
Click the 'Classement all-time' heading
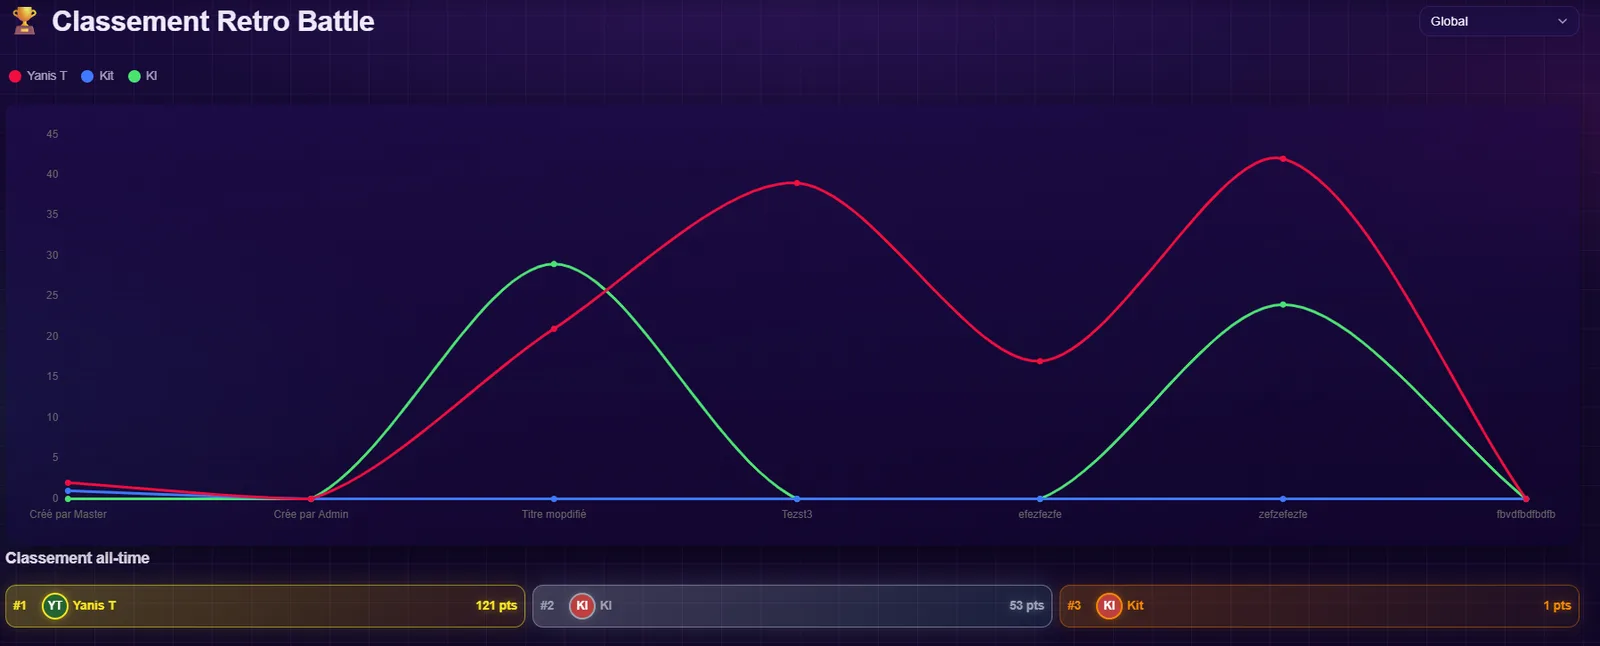pyautogui.click(x=77, y=558)
